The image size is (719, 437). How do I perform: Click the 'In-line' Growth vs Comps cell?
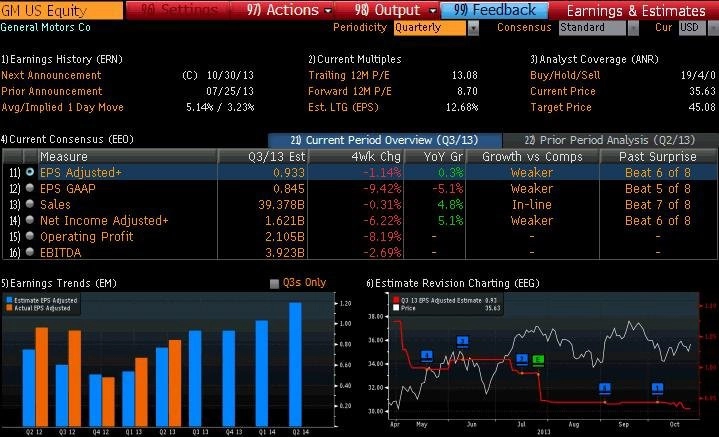click(x=532, y=205)
